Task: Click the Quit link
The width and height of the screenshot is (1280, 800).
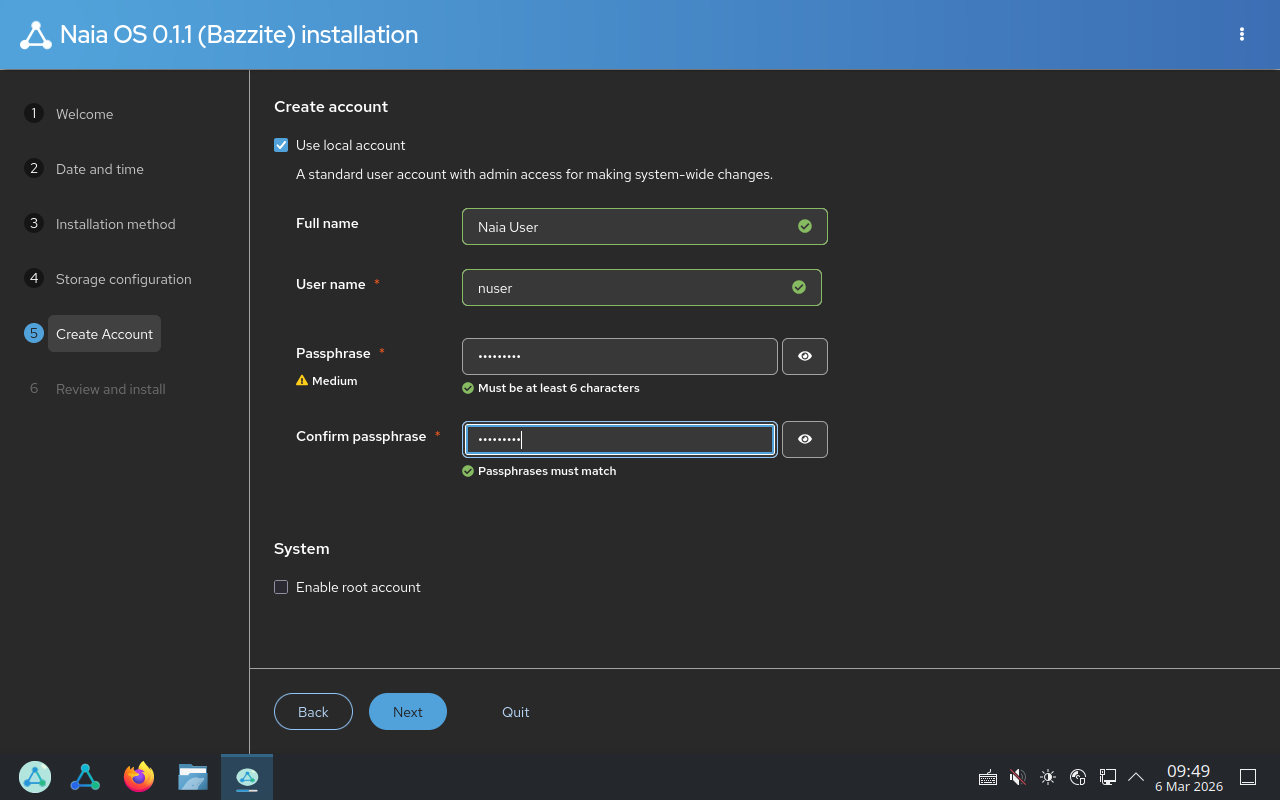Action: pos(515,712)
